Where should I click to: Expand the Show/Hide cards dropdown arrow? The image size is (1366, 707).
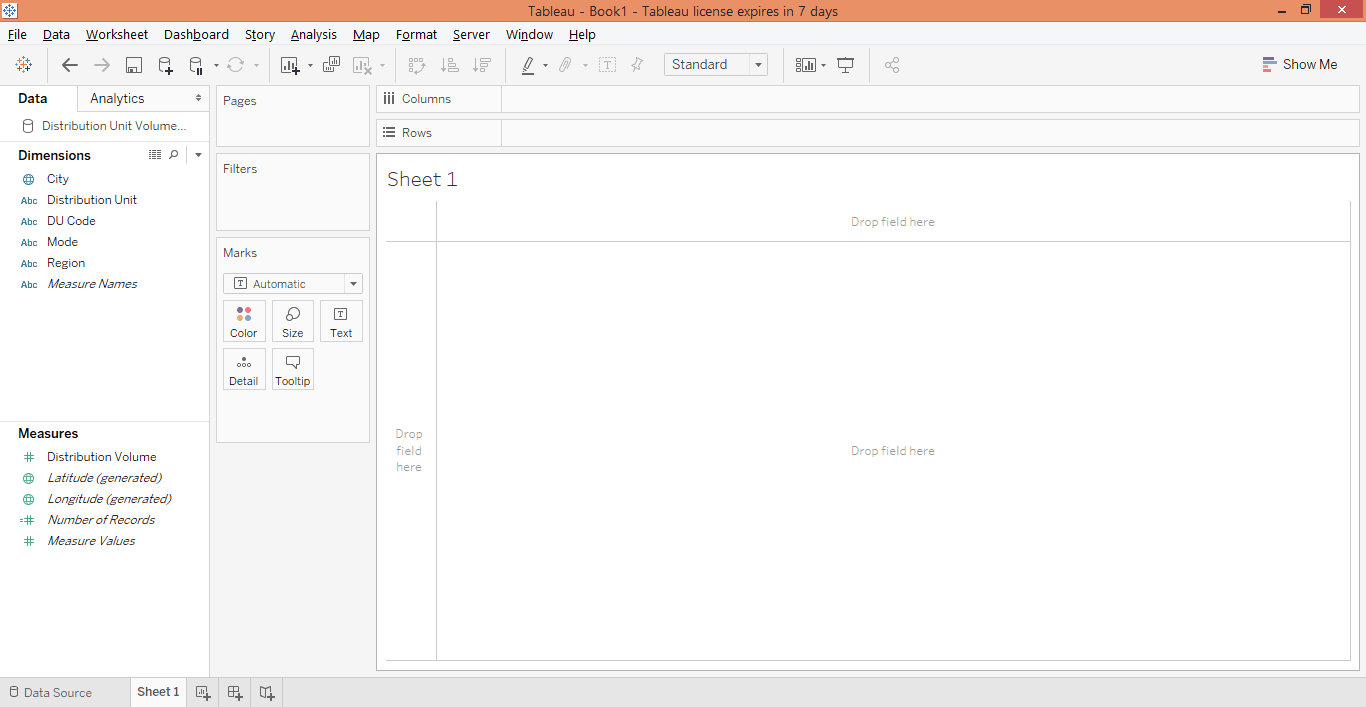823,66
